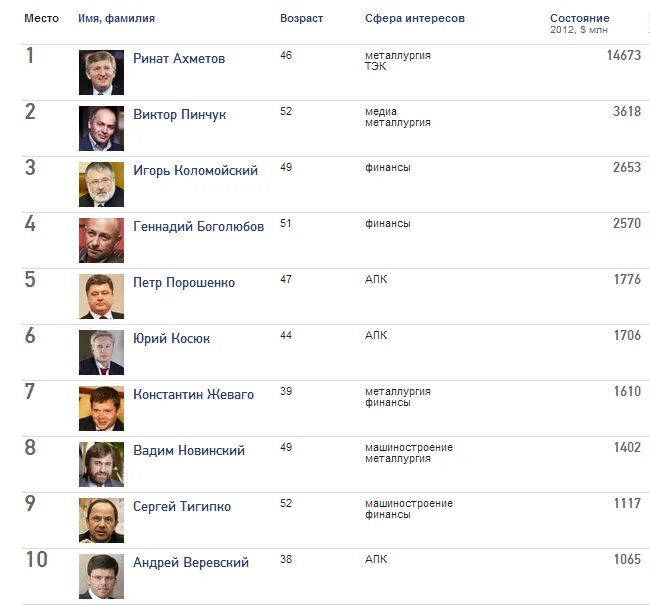Select the photo next to Сергей Тигипко

(x=101, y=520)
